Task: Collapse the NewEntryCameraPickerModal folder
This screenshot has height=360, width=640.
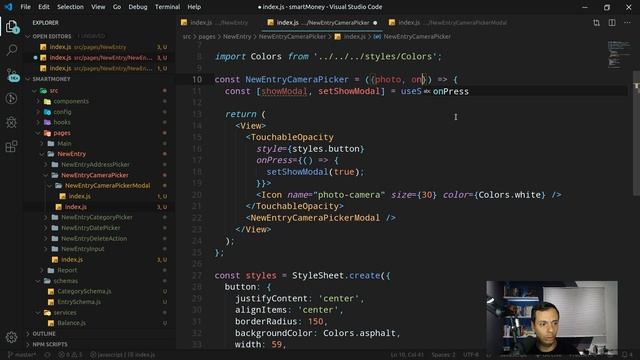Action: [x=107, y=186]
